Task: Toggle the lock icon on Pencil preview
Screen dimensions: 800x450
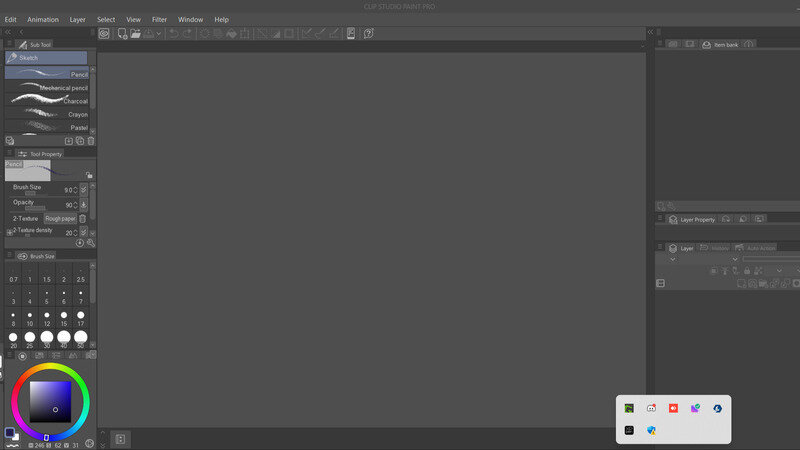Action: (x=89, y=175)
